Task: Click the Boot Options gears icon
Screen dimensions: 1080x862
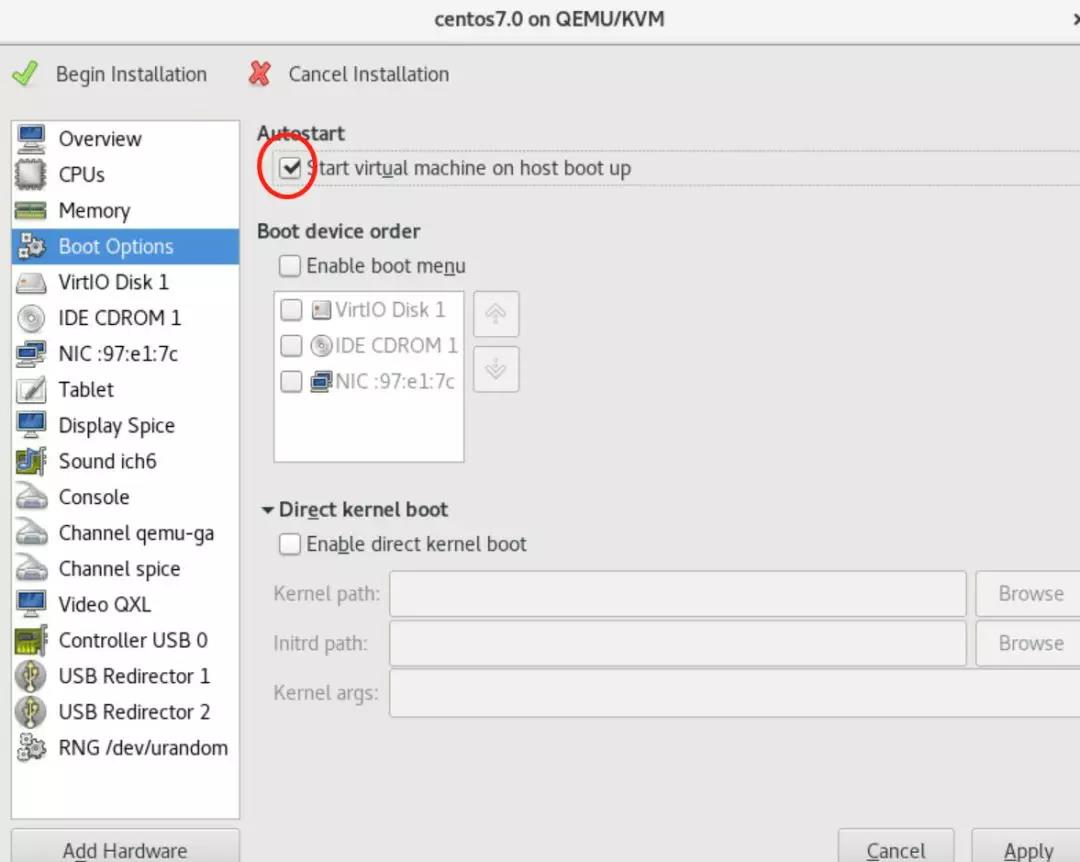Action: click(x=31, y=246)
